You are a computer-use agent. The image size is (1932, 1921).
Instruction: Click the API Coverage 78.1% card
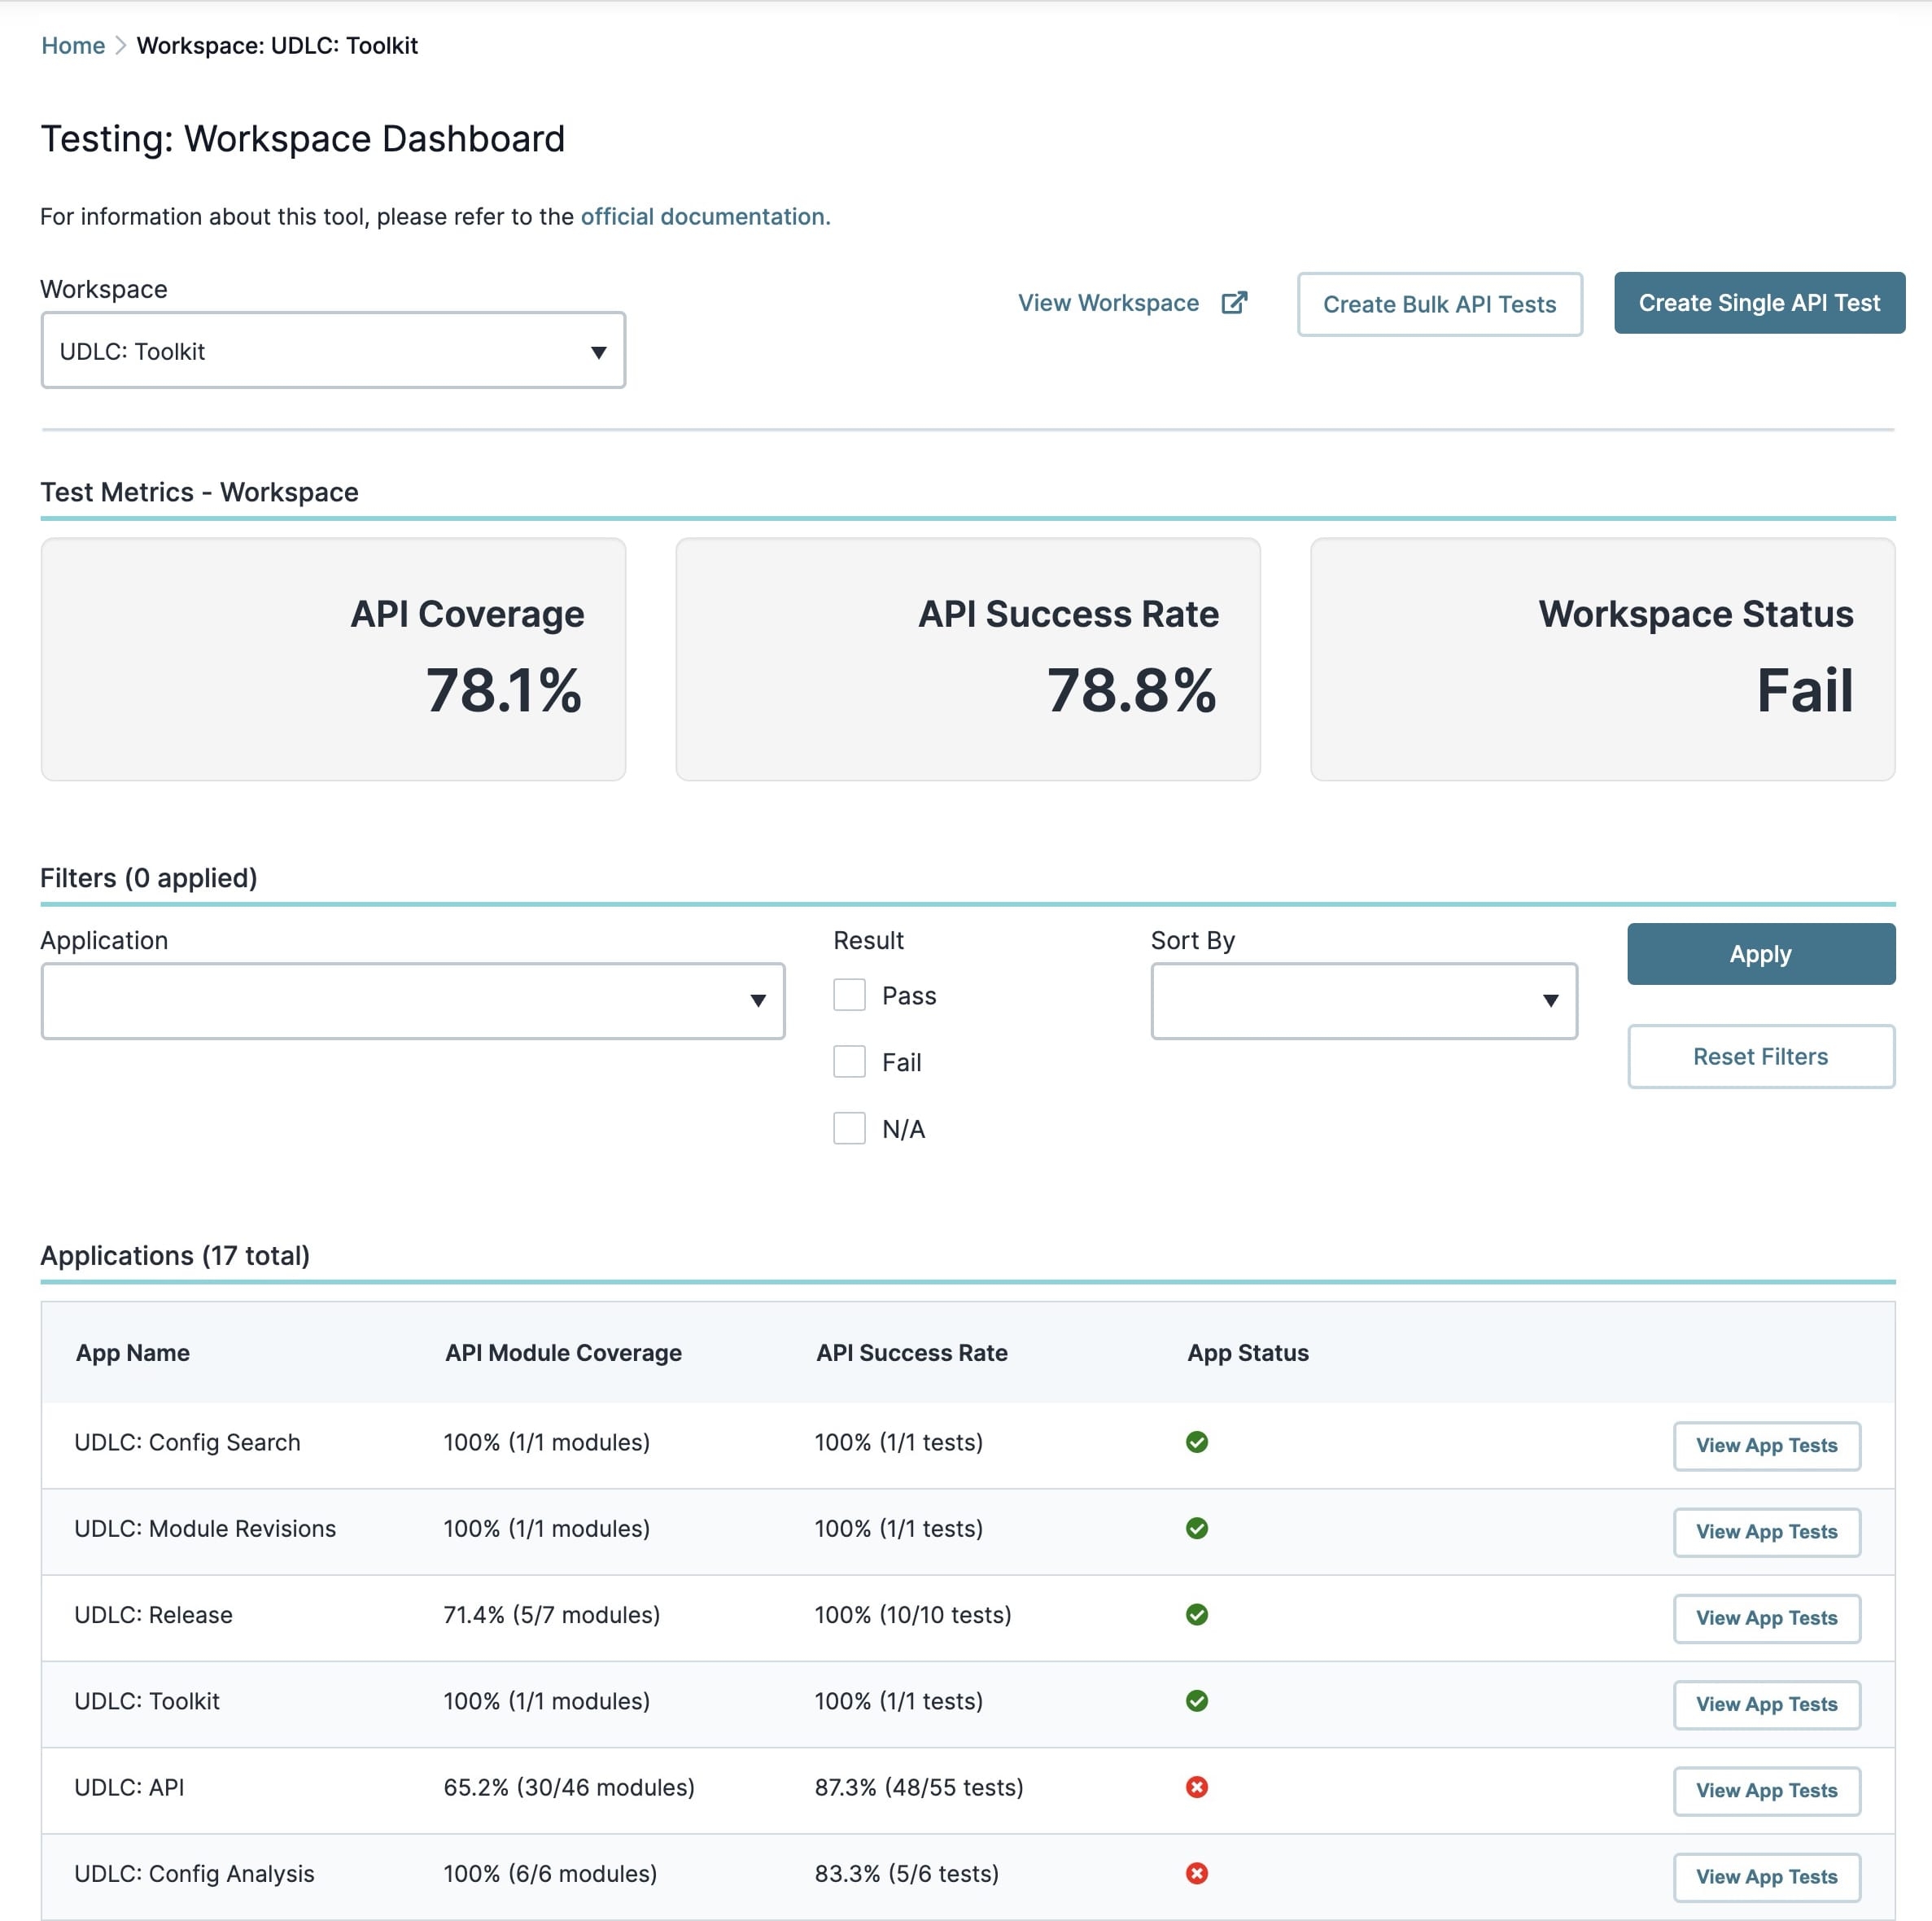pos(333,659)
